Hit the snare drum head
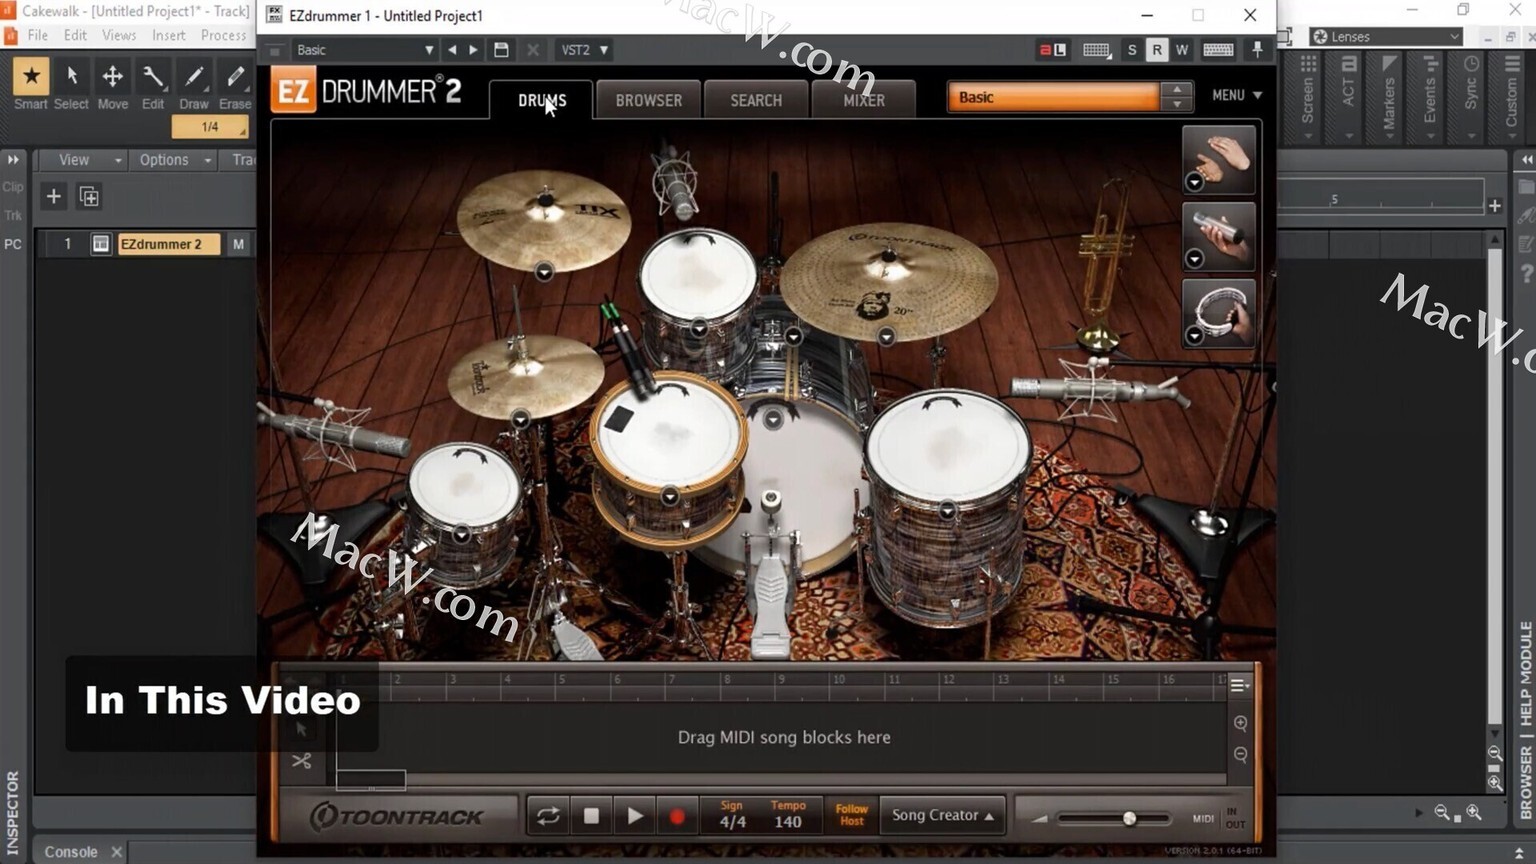Screen dimensions: 1536x864 (x=669, y=432)
